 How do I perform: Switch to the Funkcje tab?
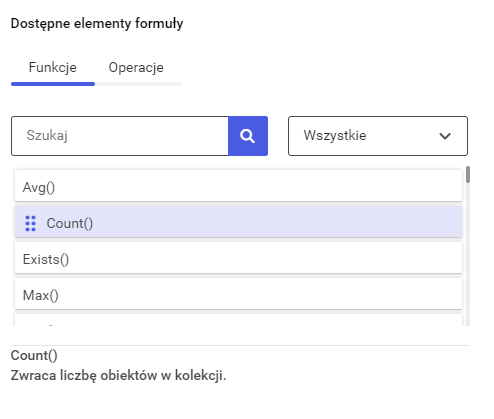click(x=53, y=68)
